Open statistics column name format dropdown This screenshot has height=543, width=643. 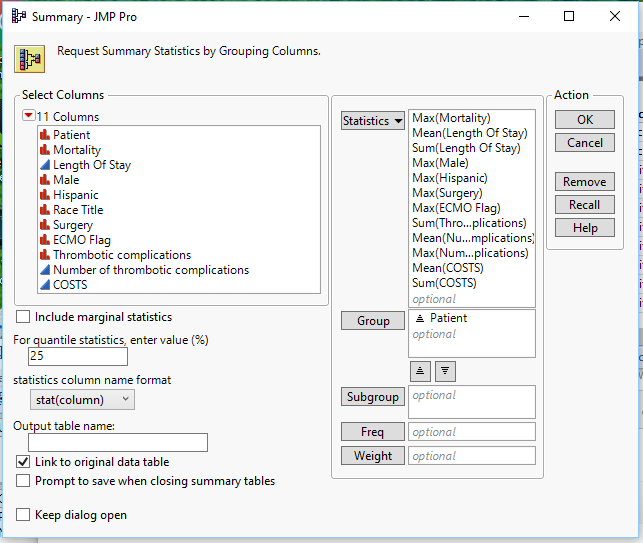point(82,399)
